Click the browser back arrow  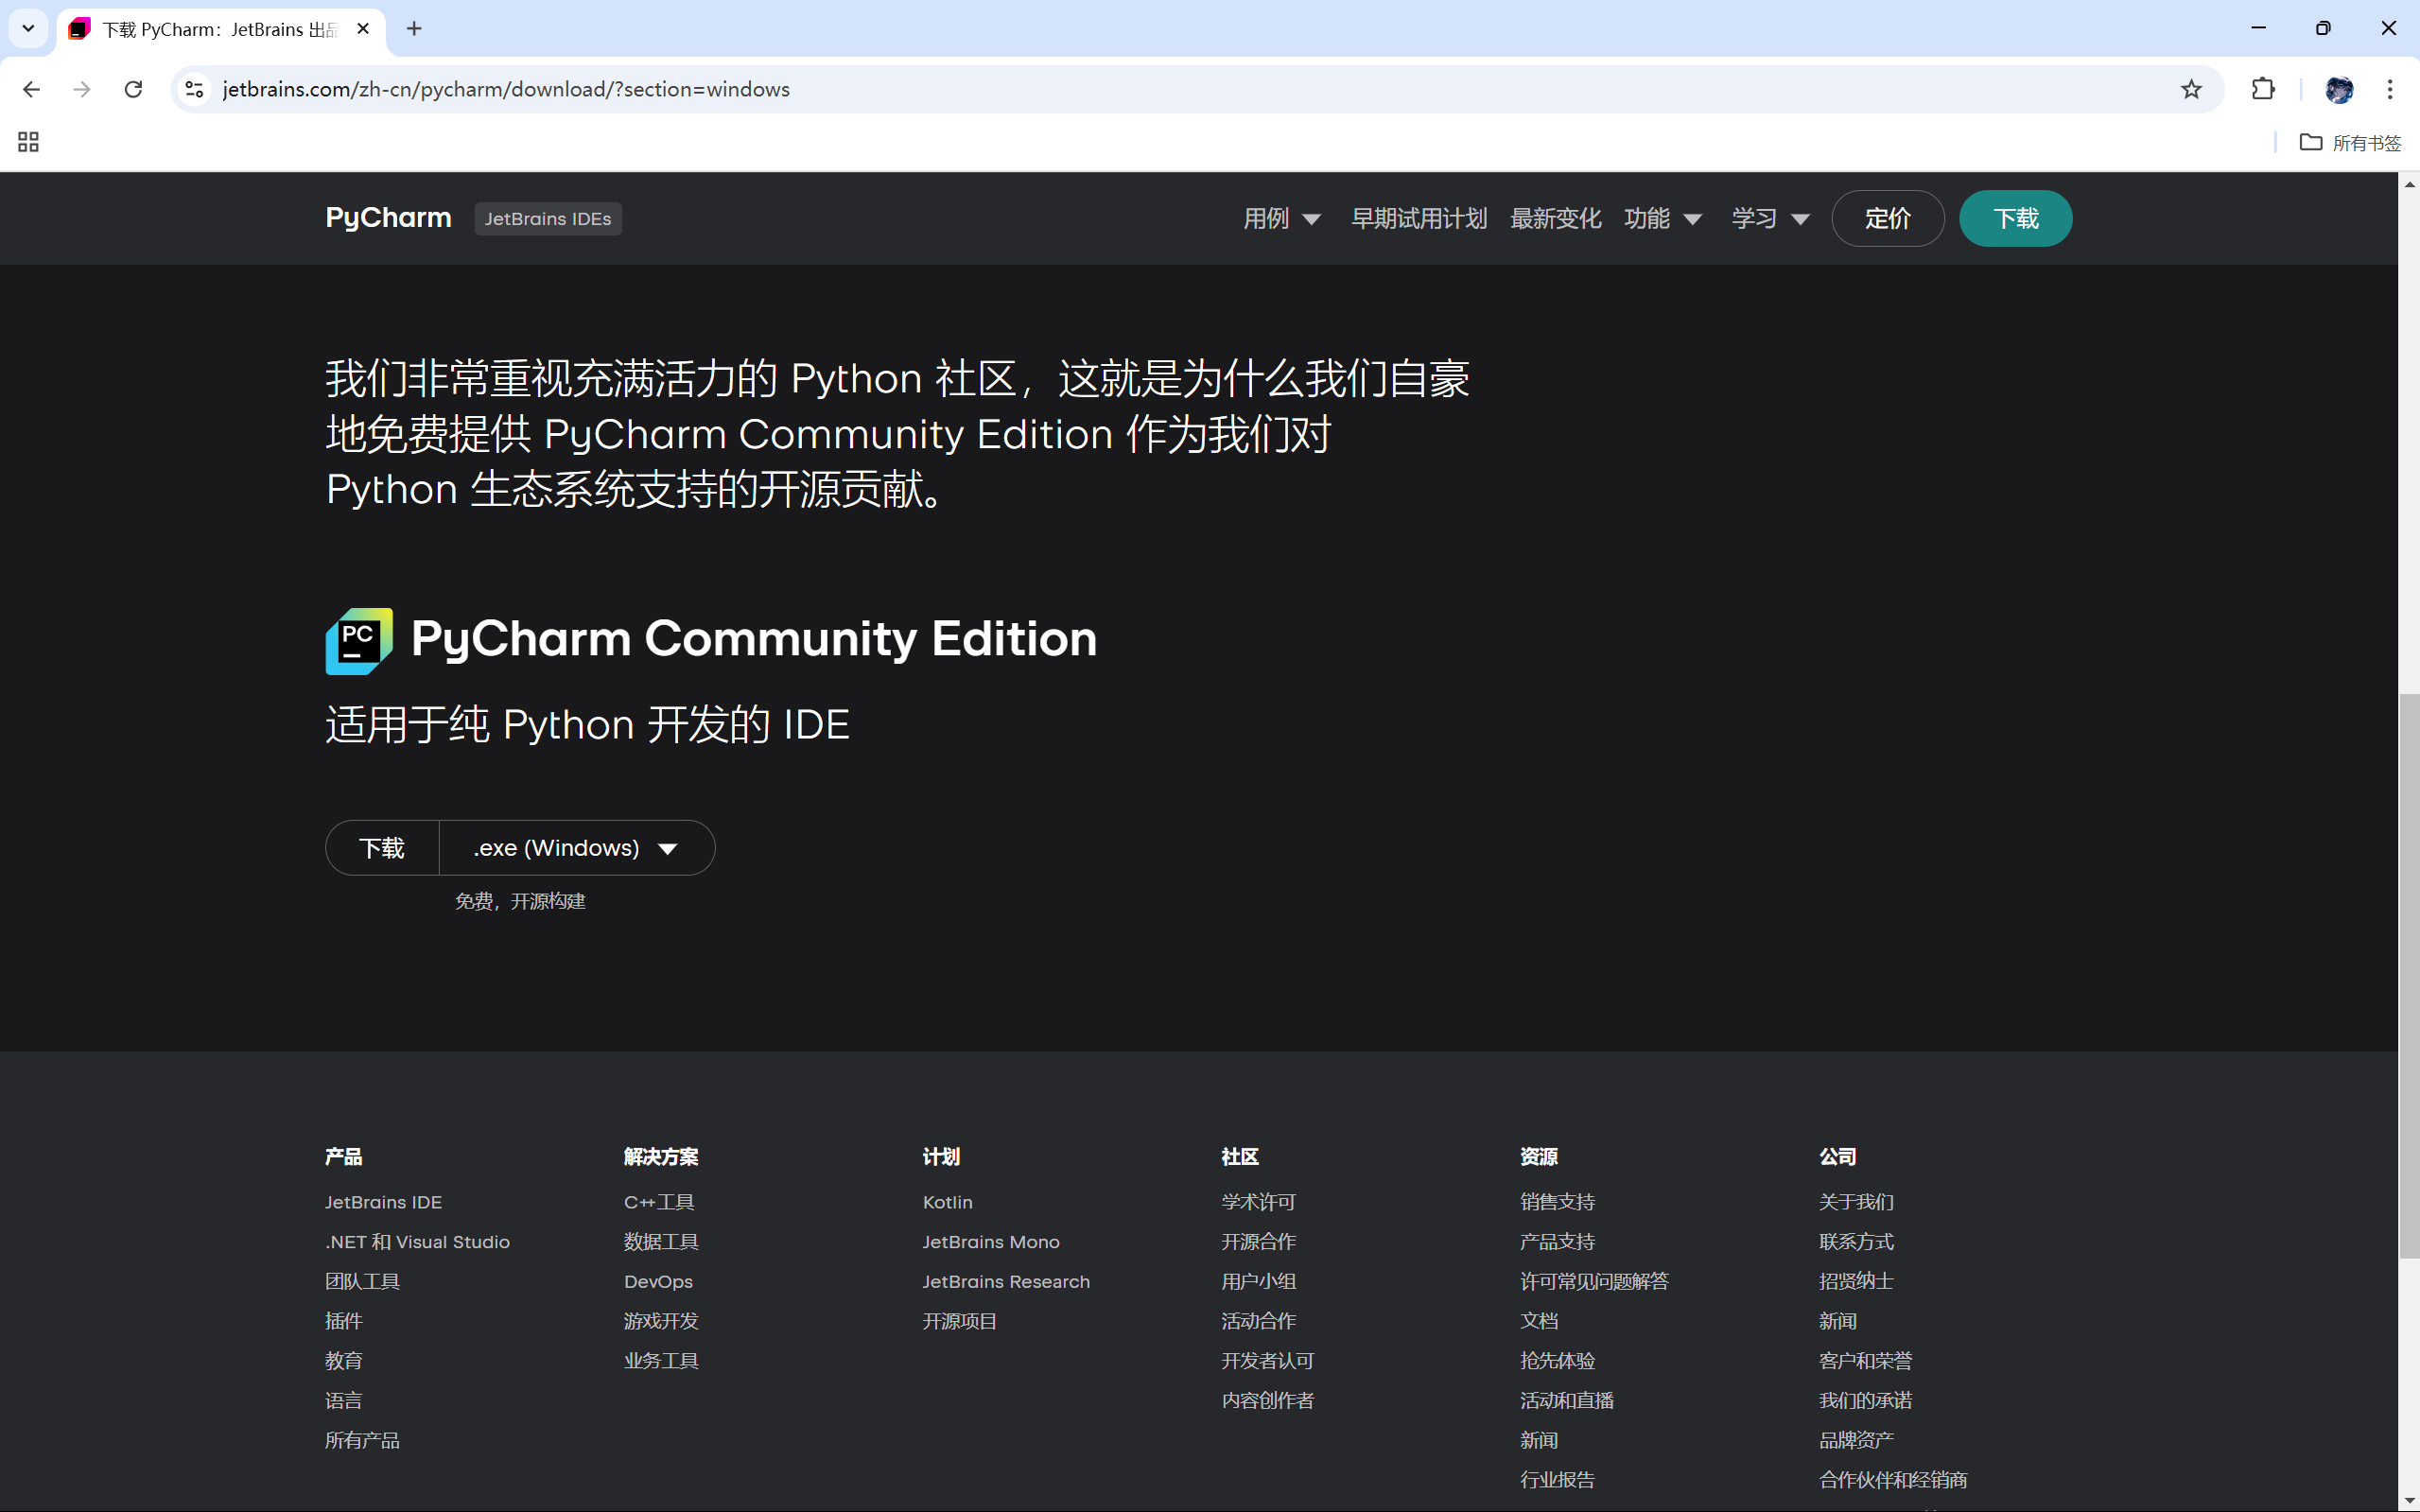(x=31, y=89)
